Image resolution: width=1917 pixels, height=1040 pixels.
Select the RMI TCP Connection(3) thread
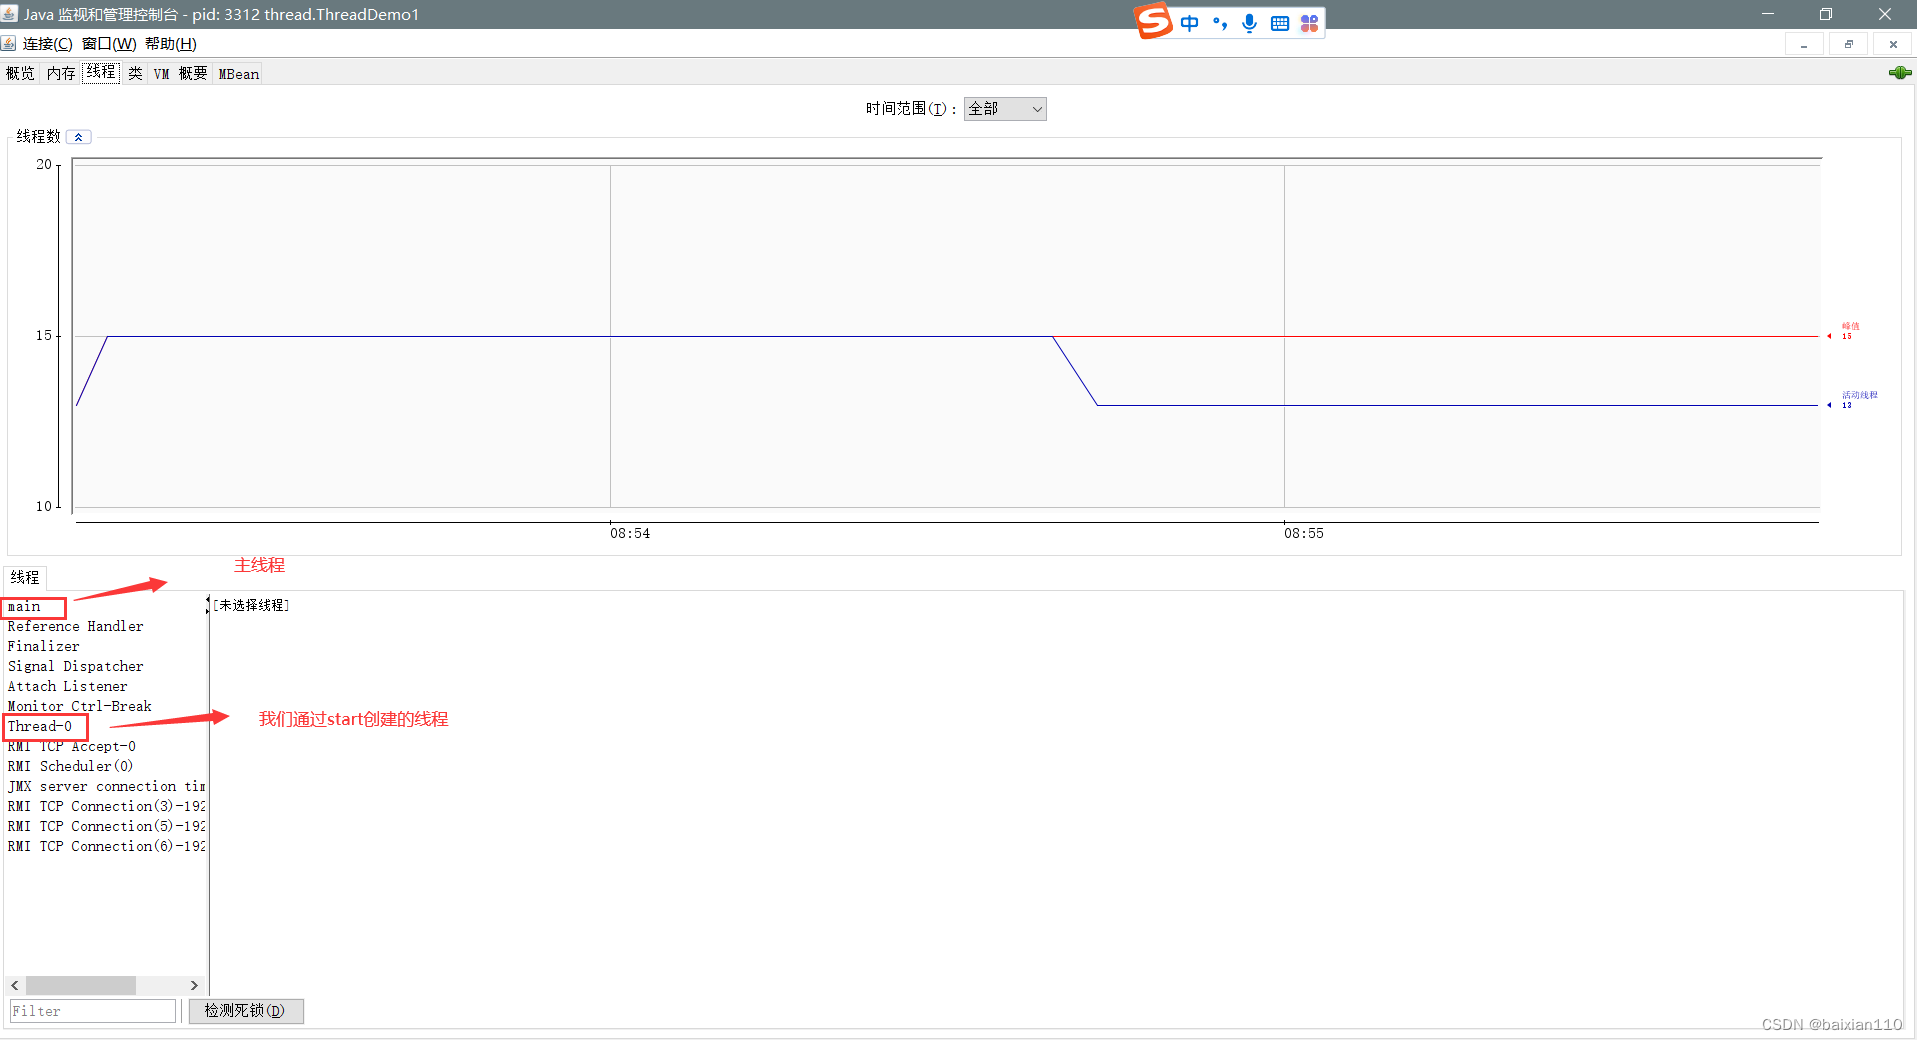pos(105,806)
